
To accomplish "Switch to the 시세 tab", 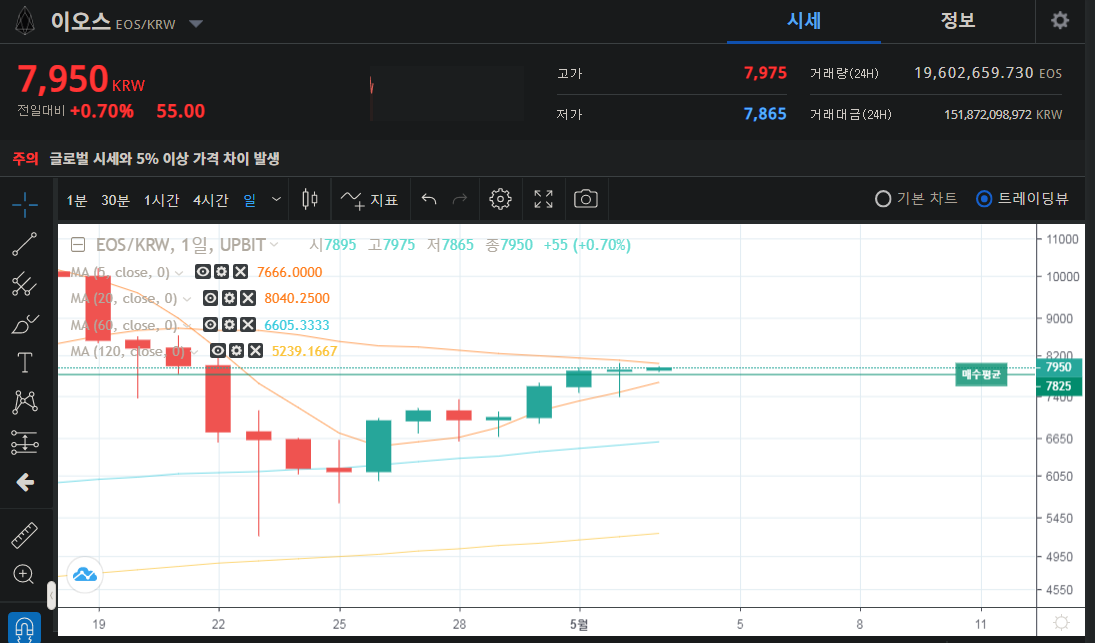I will (x=804, y=21).
